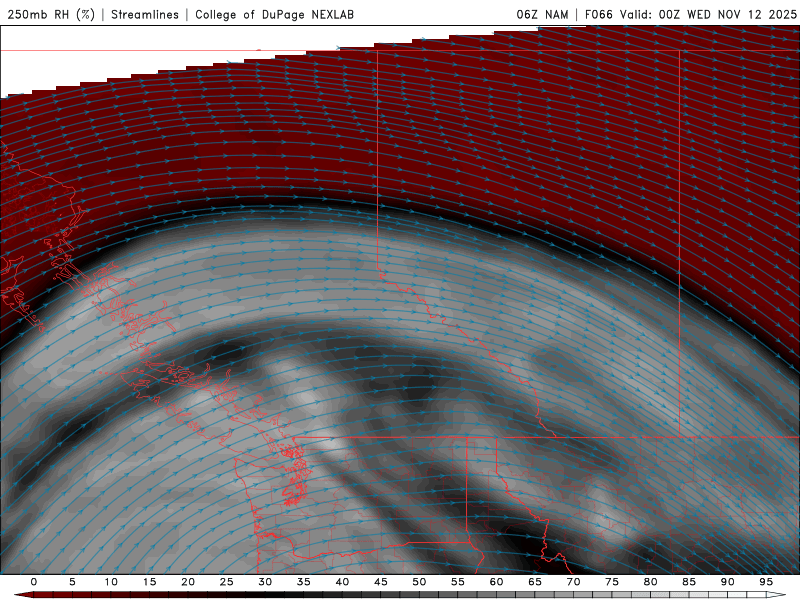This screenshot has height=600, width=800.
Task: Click the 'F066' forecast hour text
Action: click(598, 14)
